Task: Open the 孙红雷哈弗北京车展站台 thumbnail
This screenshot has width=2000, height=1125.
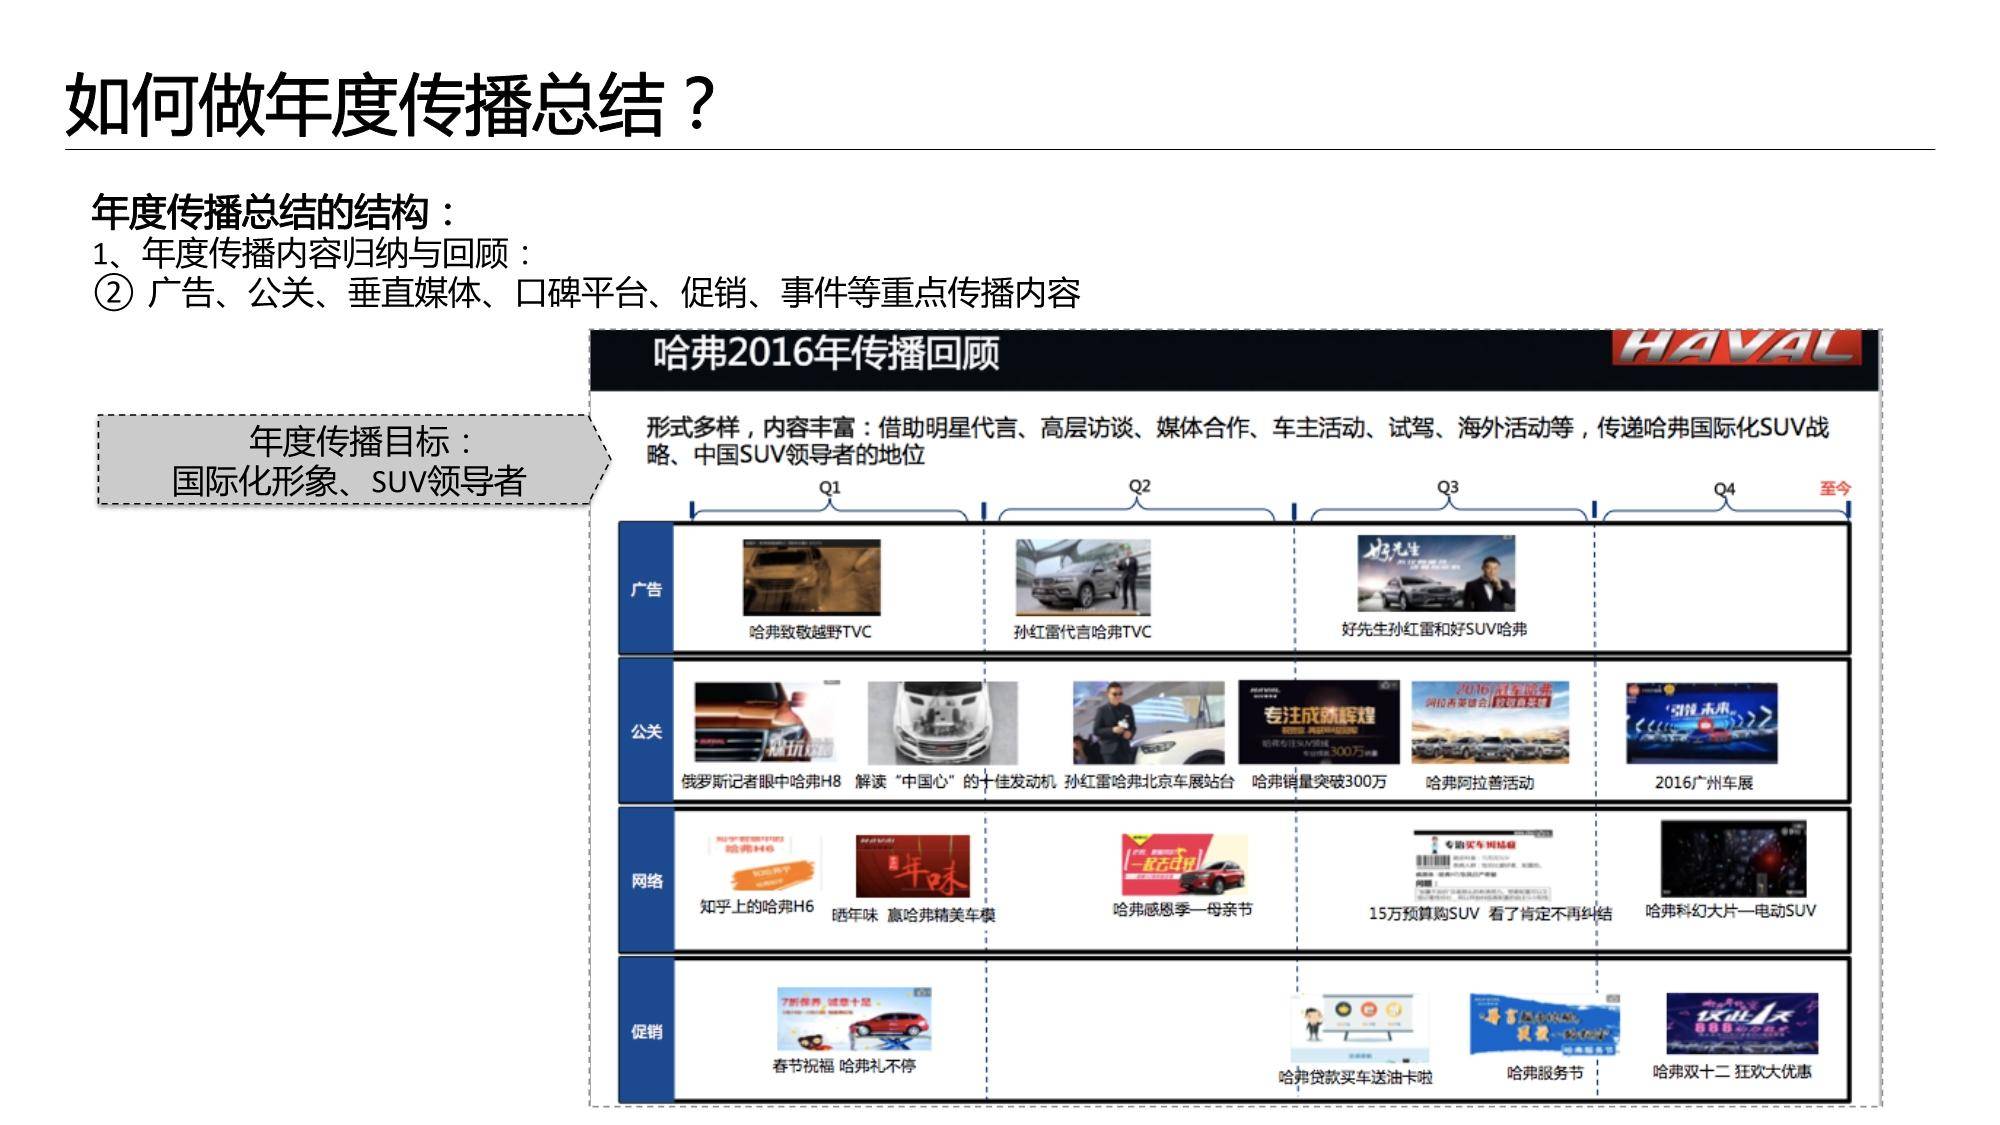Action: click(x=1148, y=723)
